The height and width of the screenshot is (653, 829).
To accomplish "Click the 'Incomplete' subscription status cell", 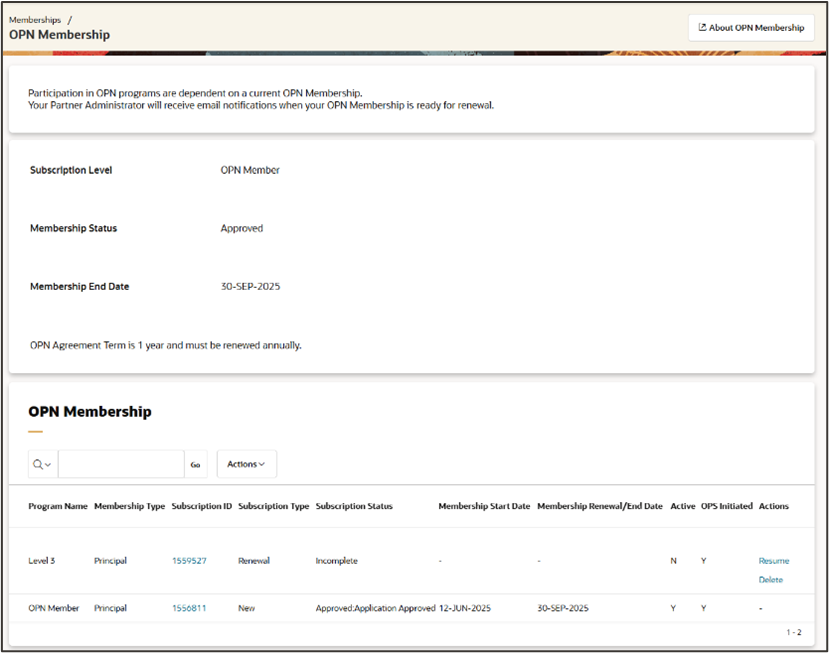I will [x=336, y=560].
